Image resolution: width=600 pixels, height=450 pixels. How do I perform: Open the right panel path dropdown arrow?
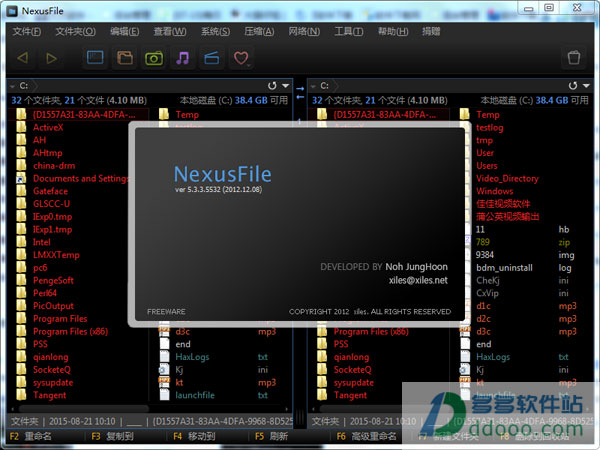[586, 86]
